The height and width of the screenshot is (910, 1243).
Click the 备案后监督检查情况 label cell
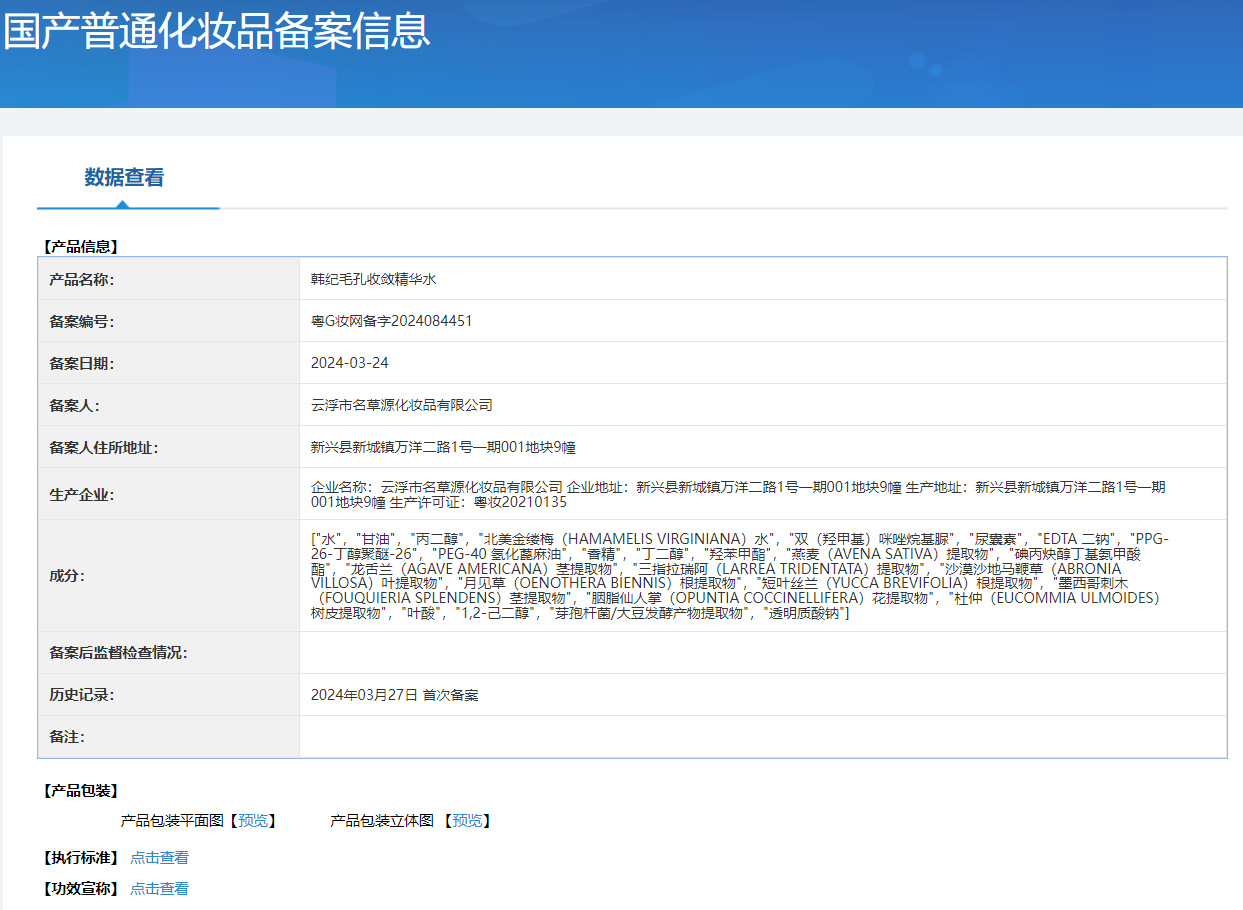pyautogui.click(x=169, y=653)
